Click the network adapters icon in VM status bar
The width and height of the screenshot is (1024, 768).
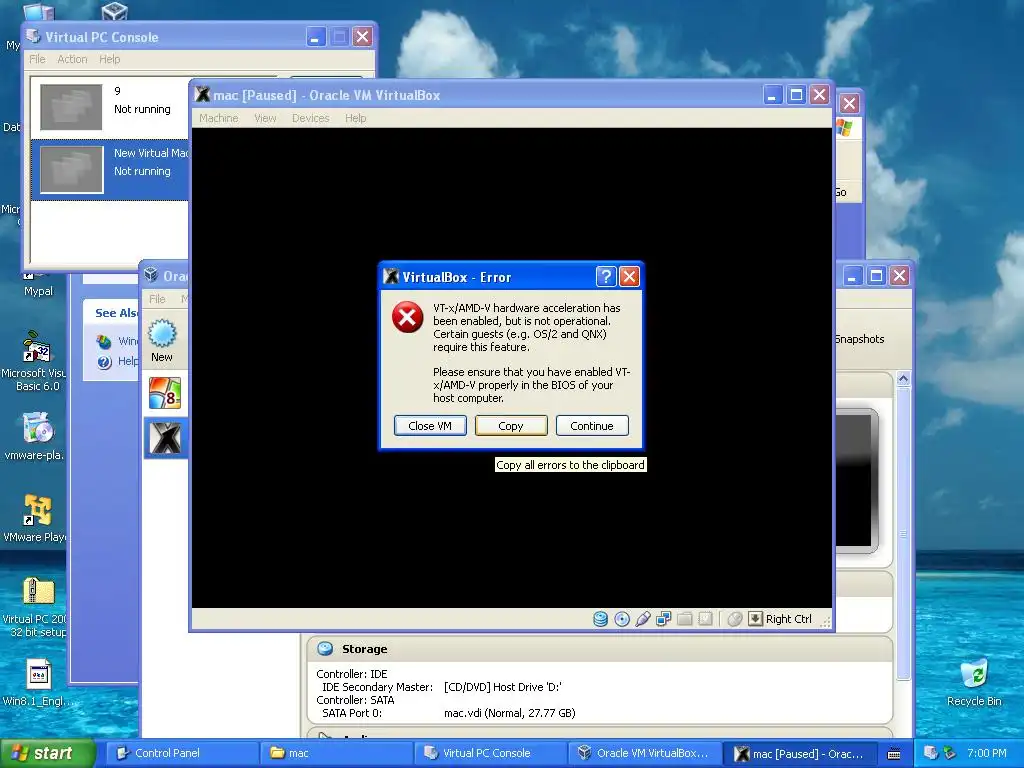pyautogui.click(x=664, y=618)
